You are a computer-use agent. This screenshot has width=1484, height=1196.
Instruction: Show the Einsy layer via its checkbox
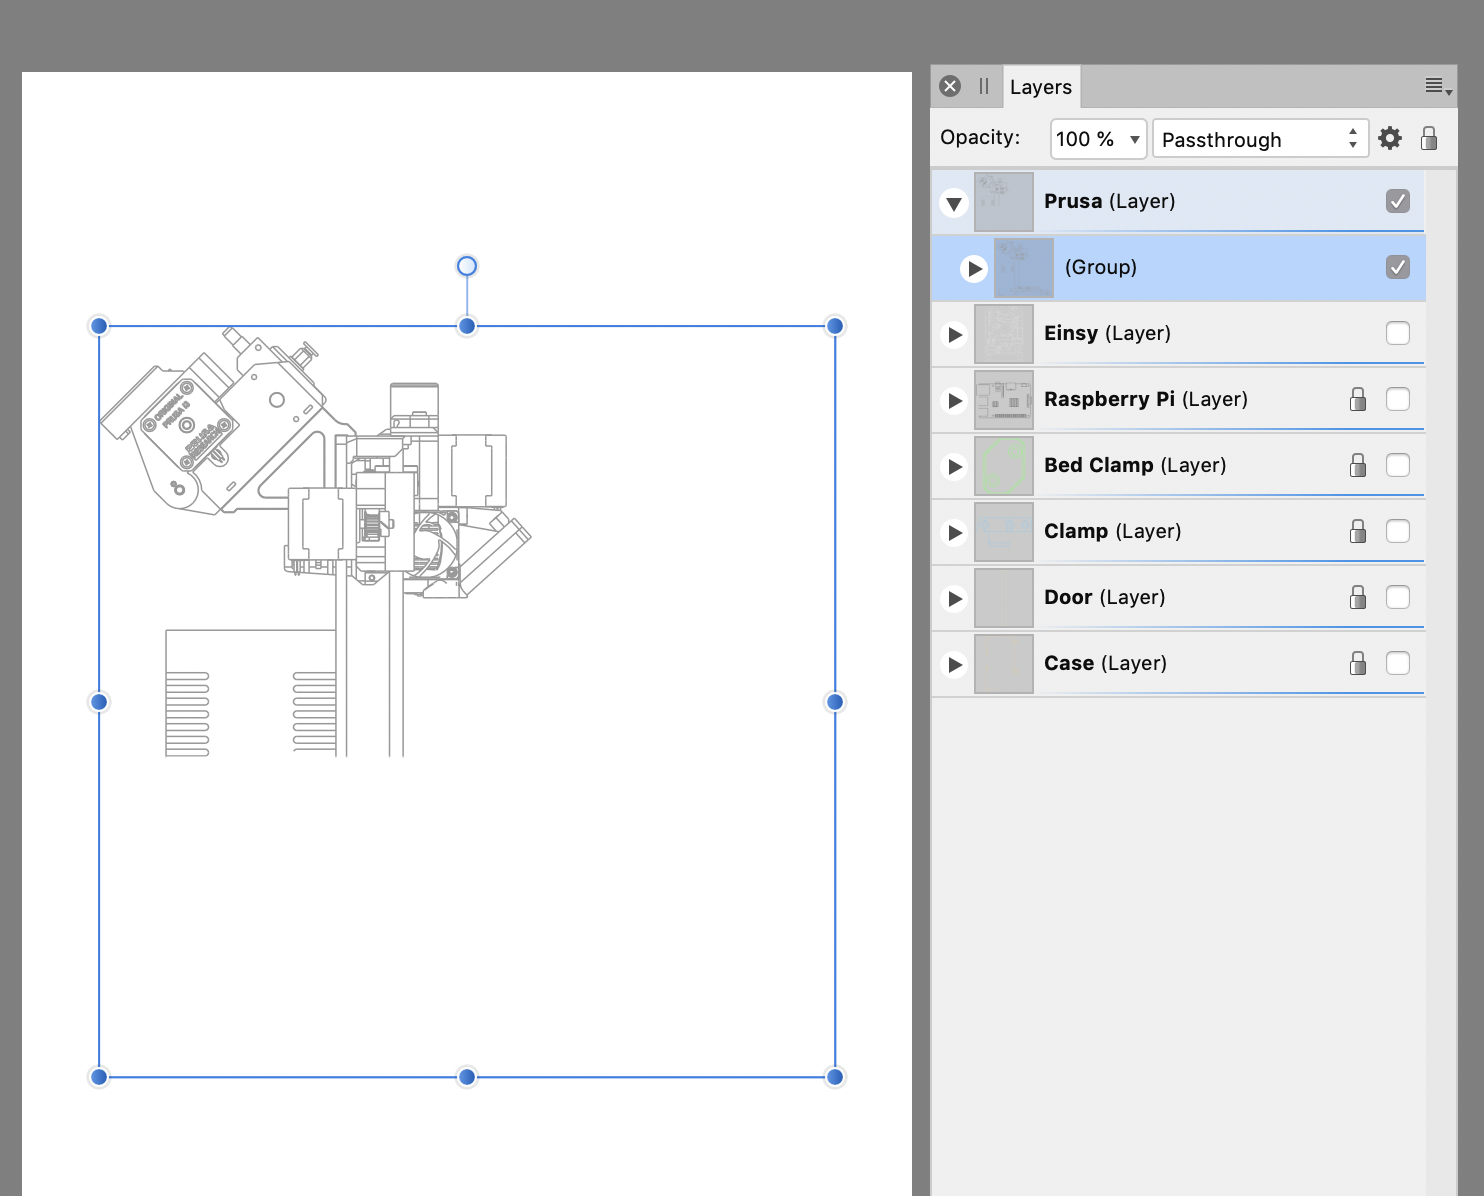[1397, 333]
